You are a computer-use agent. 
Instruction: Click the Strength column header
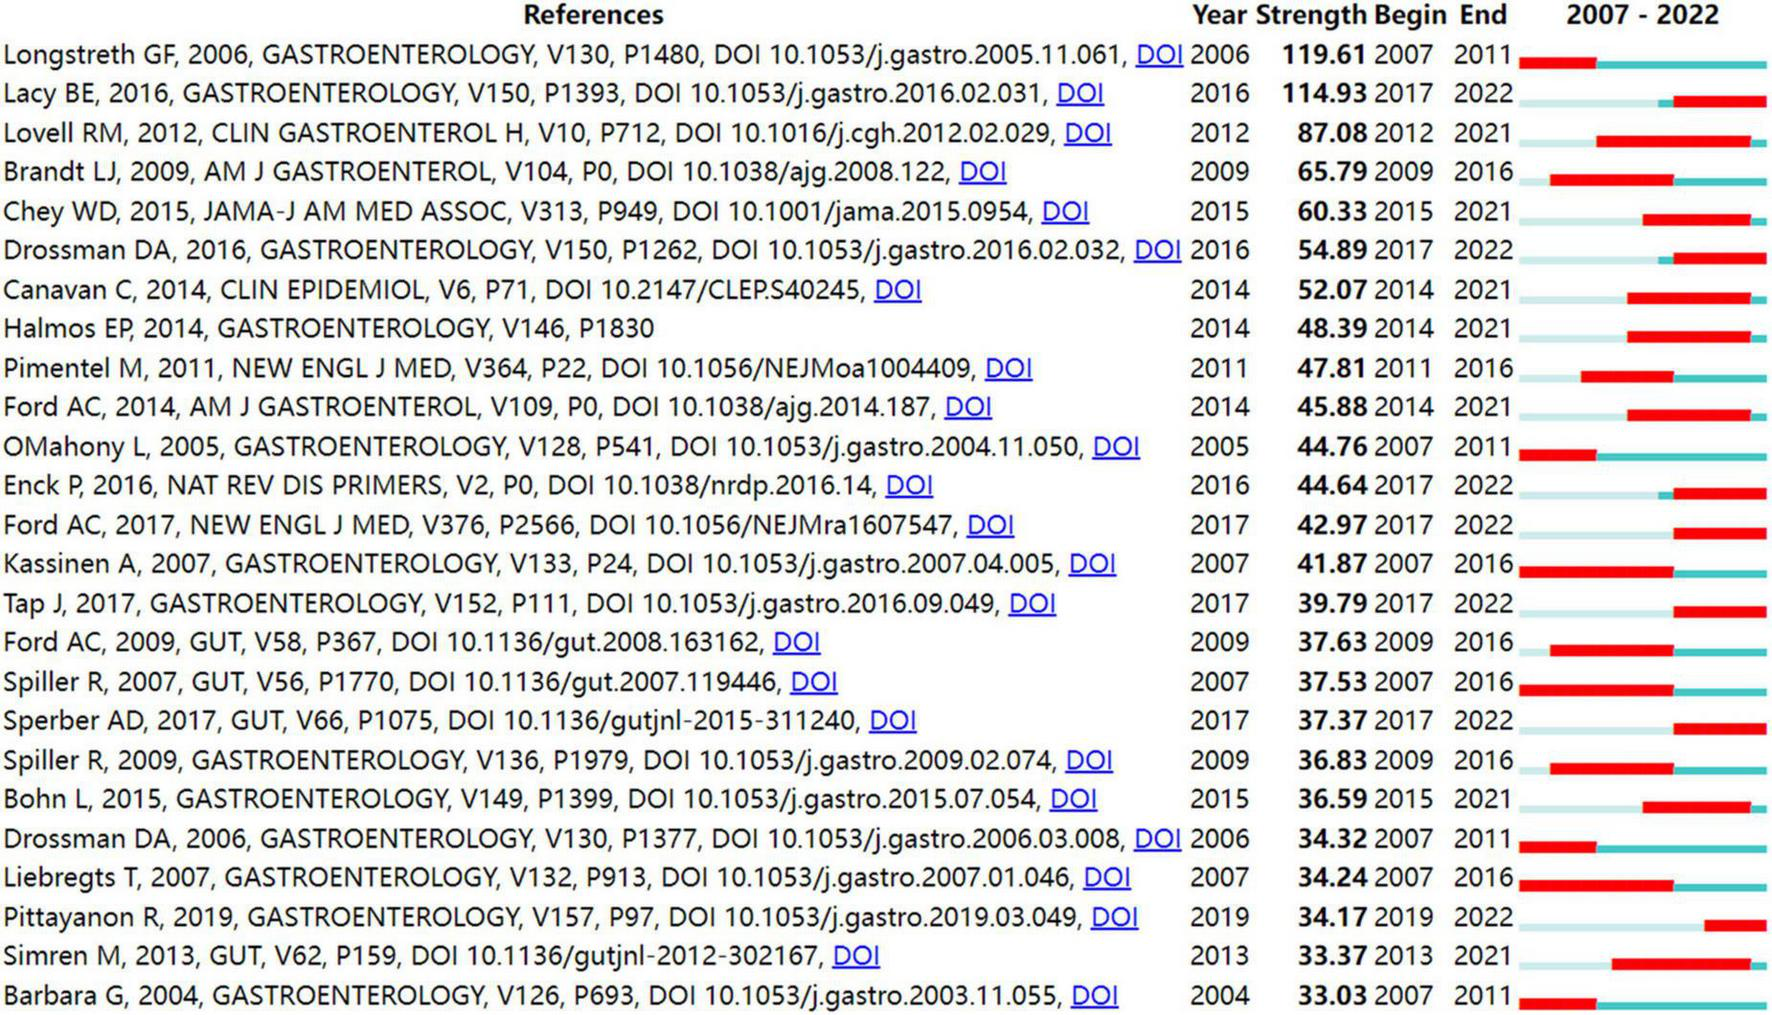tap(1310, 15)
